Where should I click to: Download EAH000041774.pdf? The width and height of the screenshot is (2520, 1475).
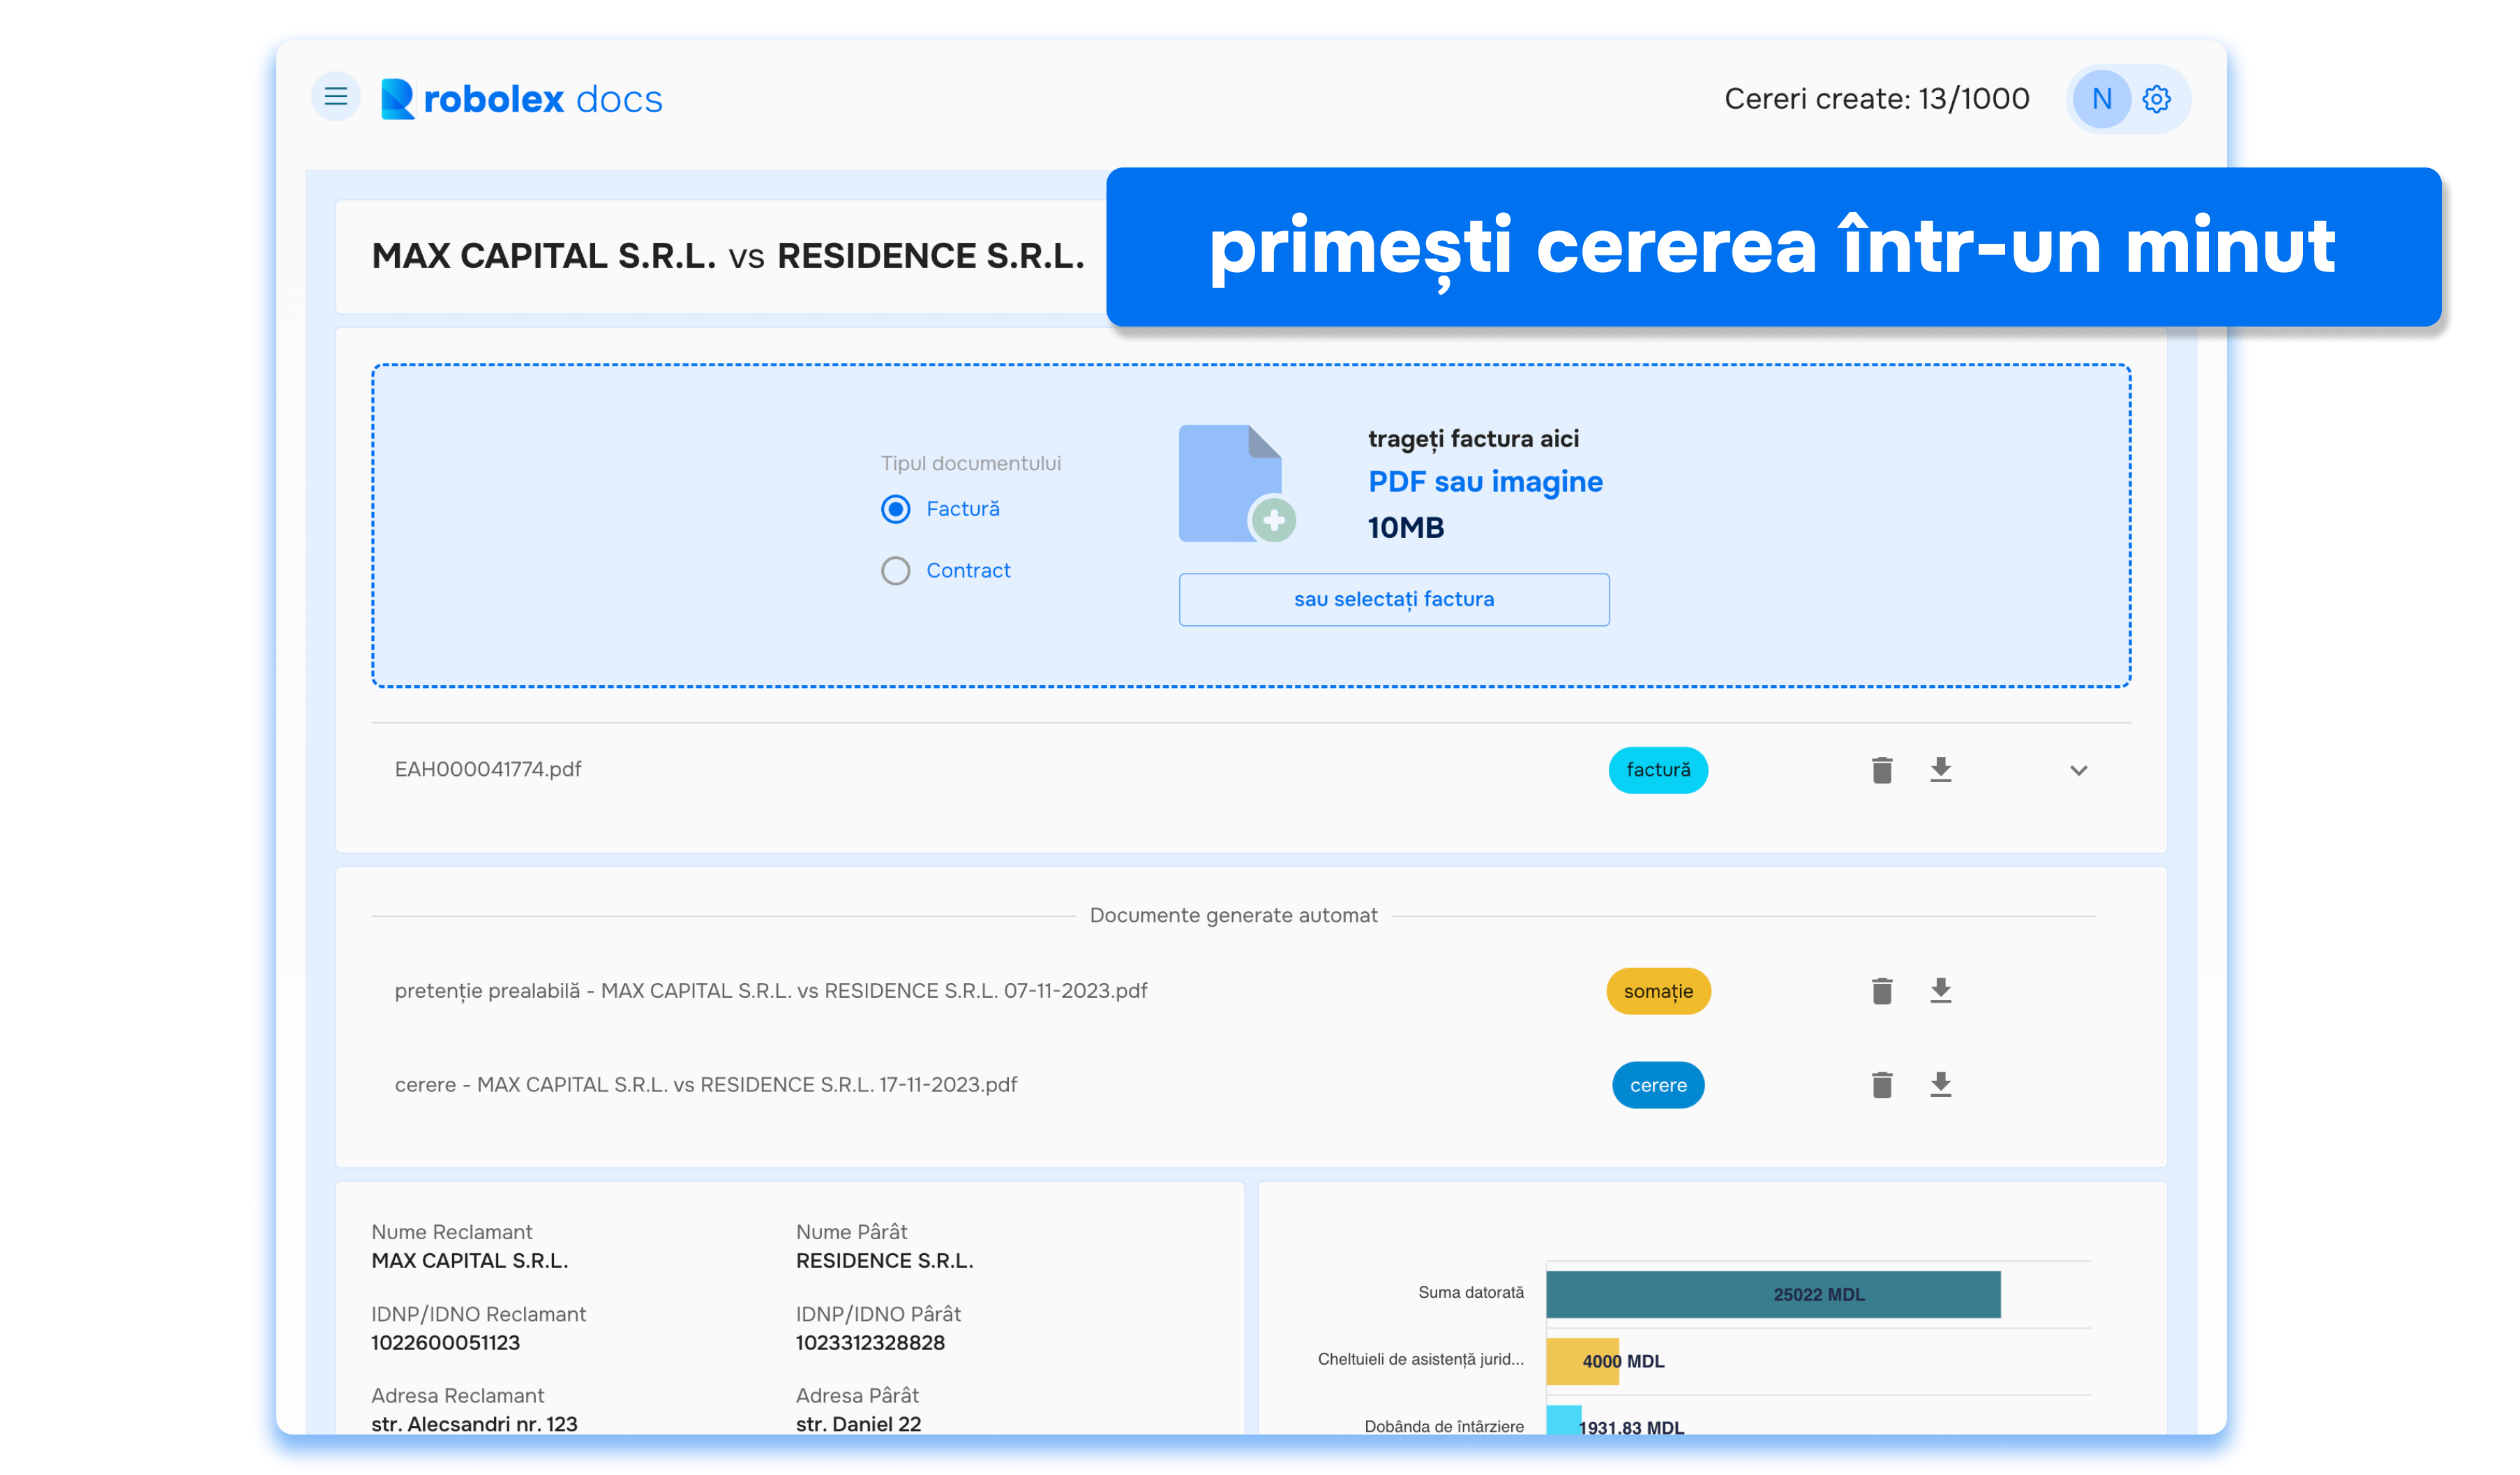point(1941,770)
